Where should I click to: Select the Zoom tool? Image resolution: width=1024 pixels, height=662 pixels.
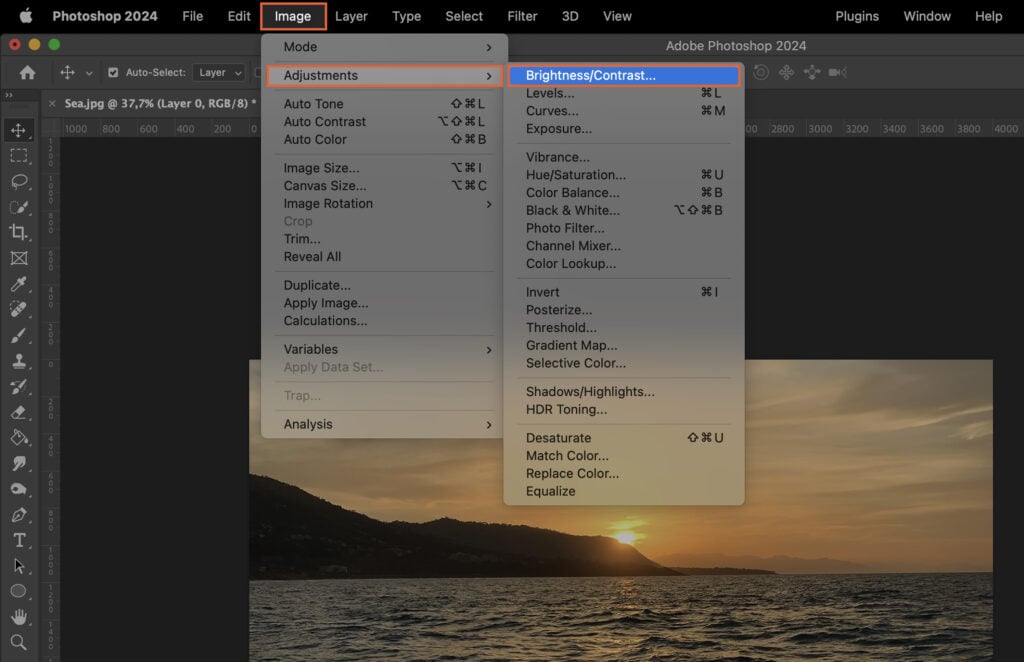tap(20, 643)
